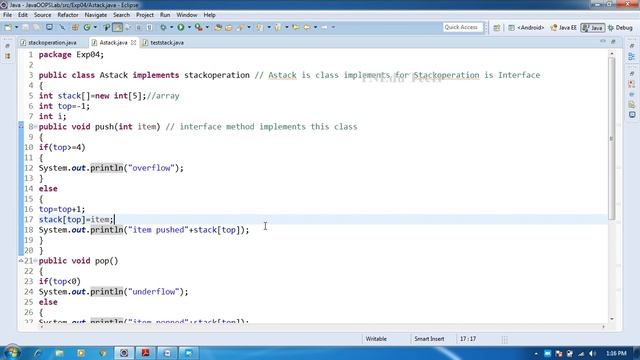Expand the External Tools dropdown arrow

click(207, 27)
